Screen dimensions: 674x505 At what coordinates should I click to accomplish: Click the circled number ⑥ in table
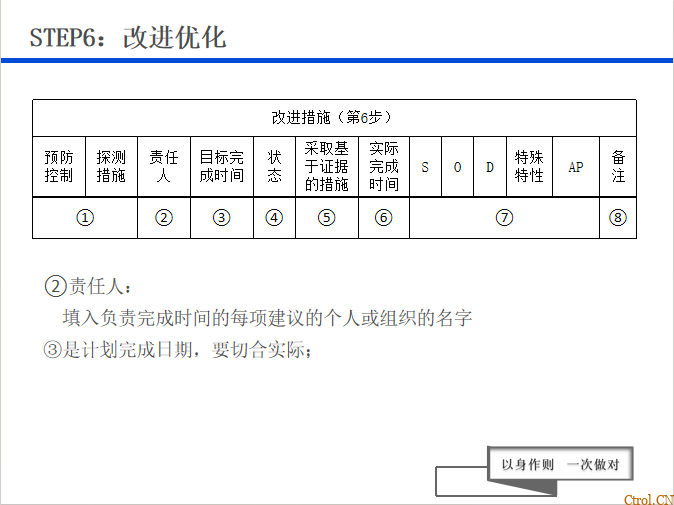[384, 218]
